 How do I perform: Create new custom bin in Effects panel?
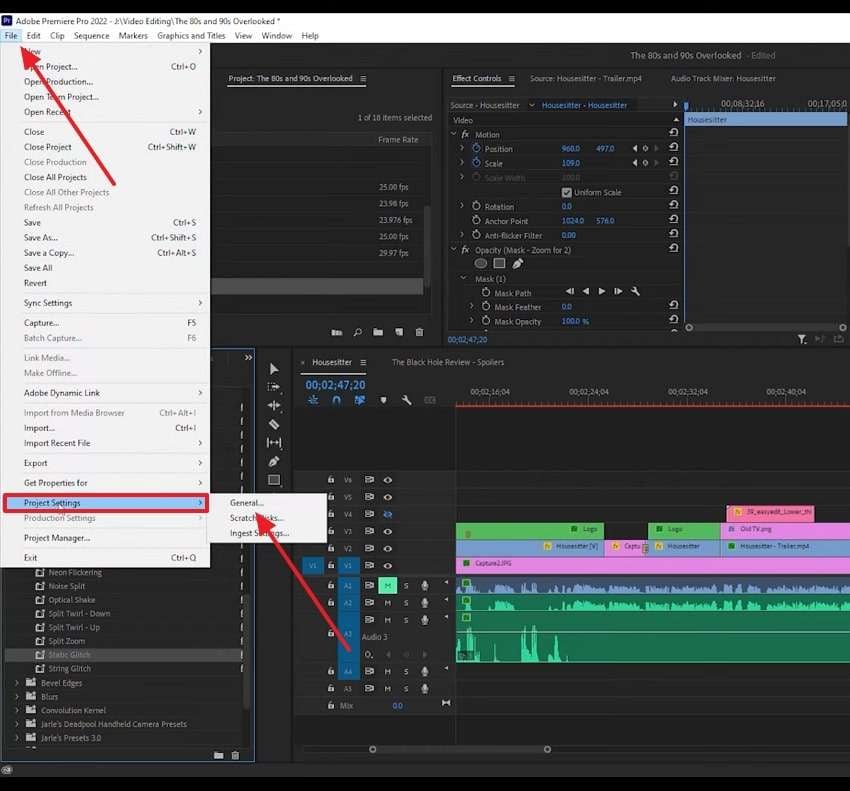coord(218,755)
